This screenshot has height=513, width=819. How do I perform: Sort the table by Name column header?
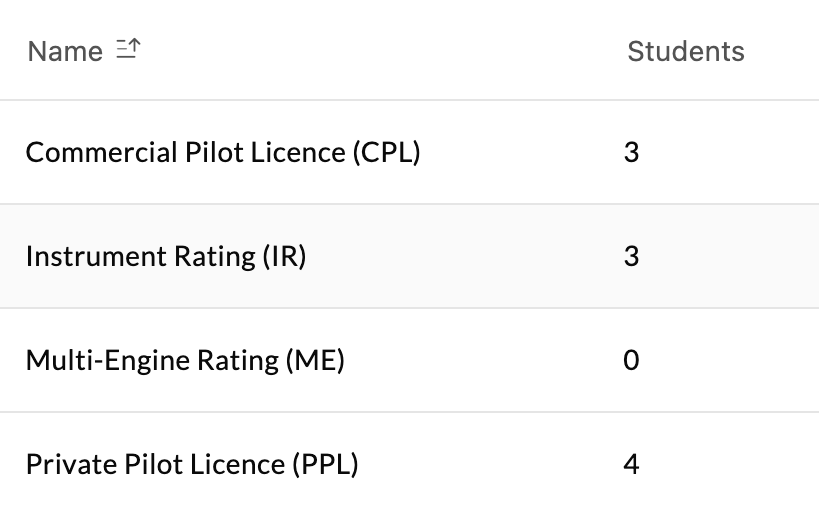tap(65, 51)
